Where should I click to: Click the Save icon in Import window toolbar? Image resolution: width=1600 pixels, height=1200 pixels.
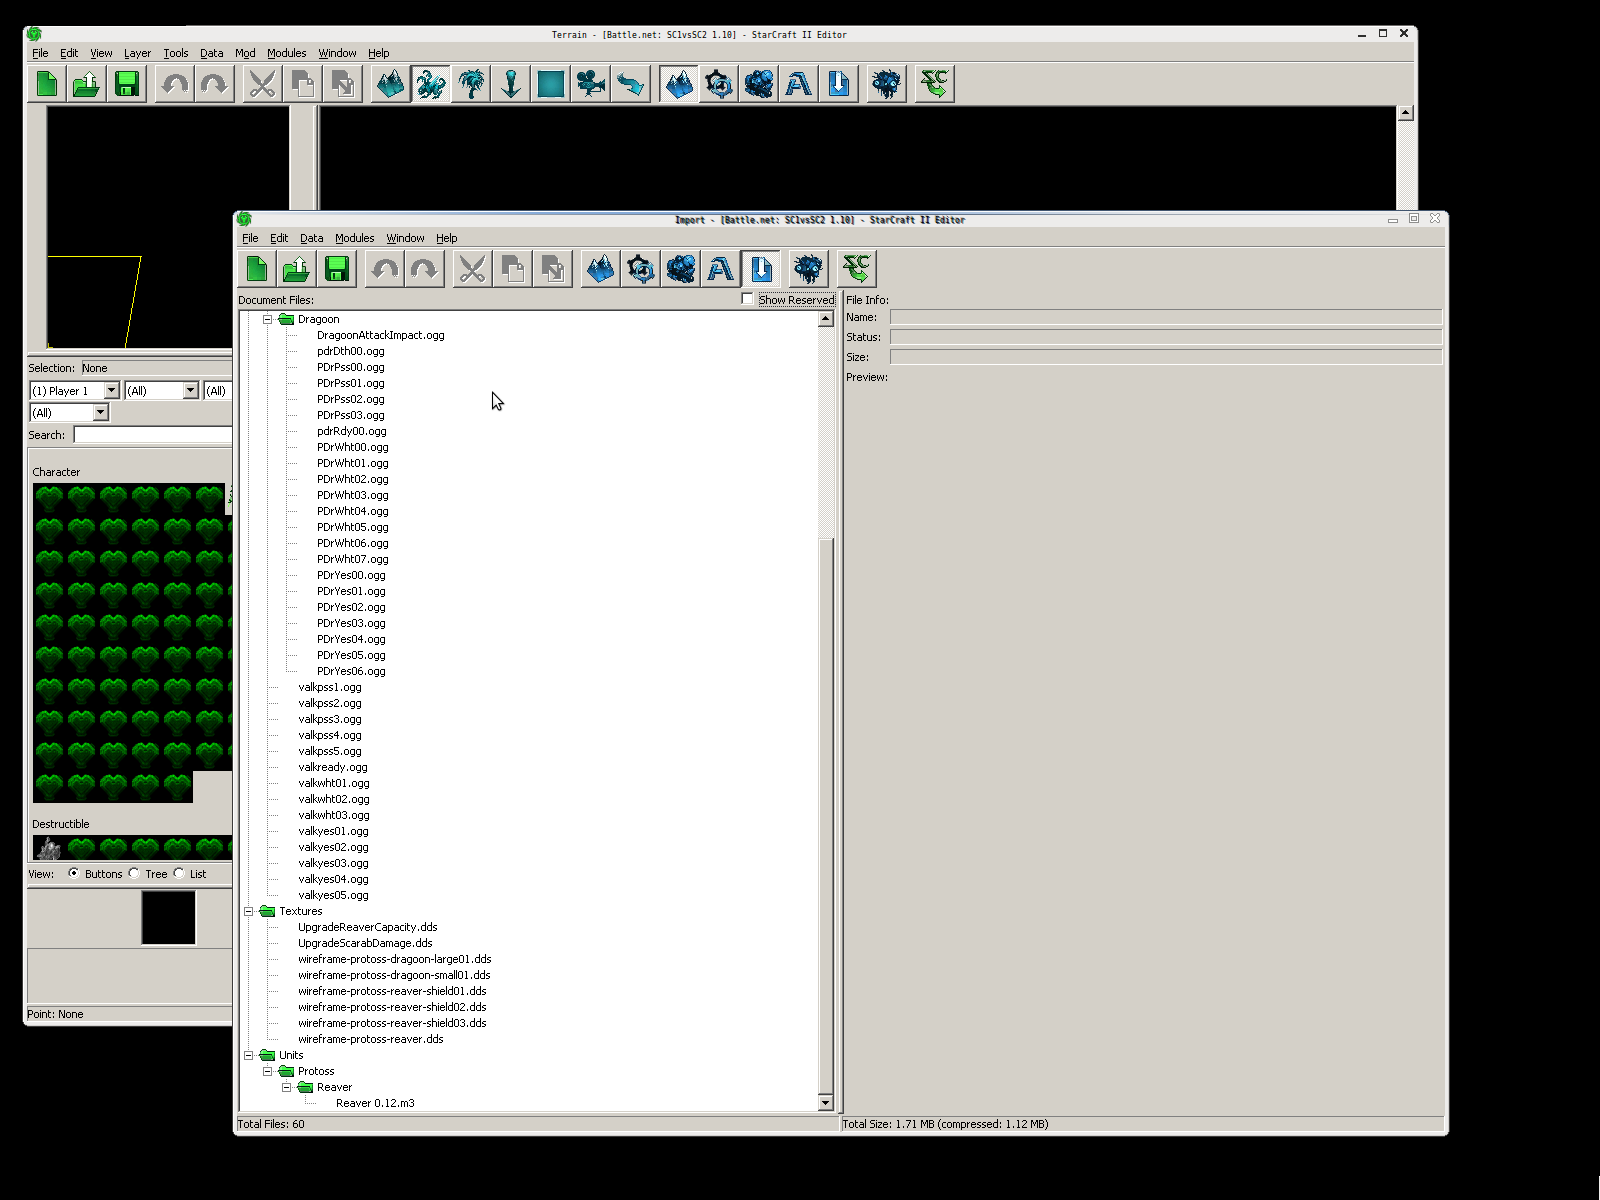tap(337, 269)
